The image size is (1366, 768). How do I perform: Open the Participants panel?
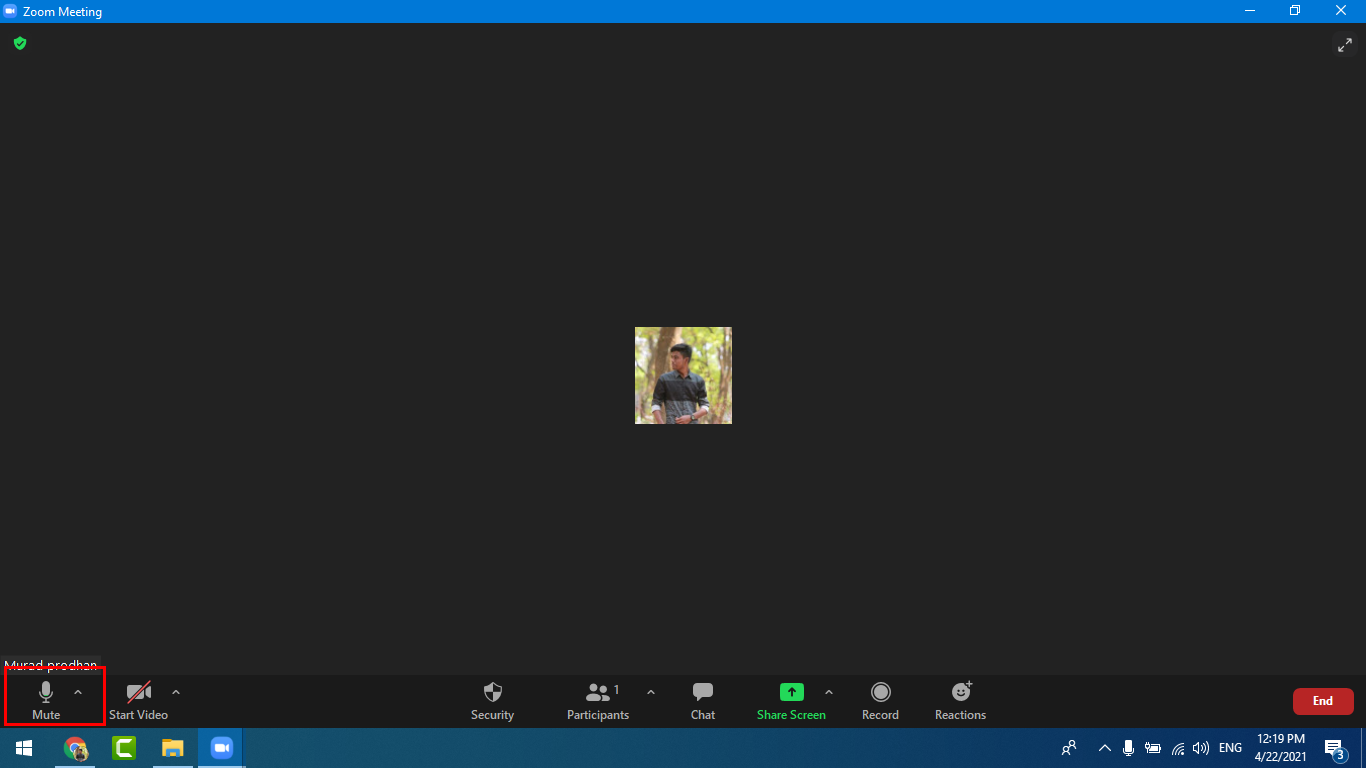[x=598, y=693]
